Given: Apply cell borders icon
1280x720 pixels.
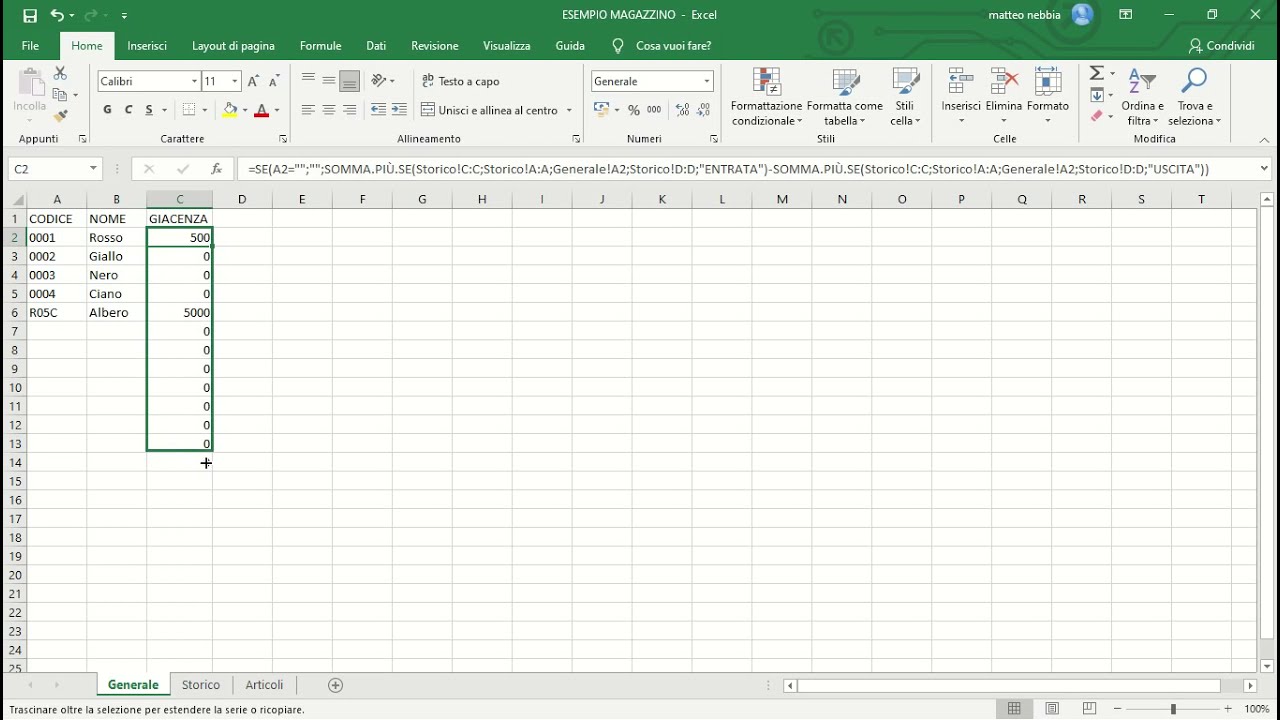Looking at the screenshot, I should [189, 110].
